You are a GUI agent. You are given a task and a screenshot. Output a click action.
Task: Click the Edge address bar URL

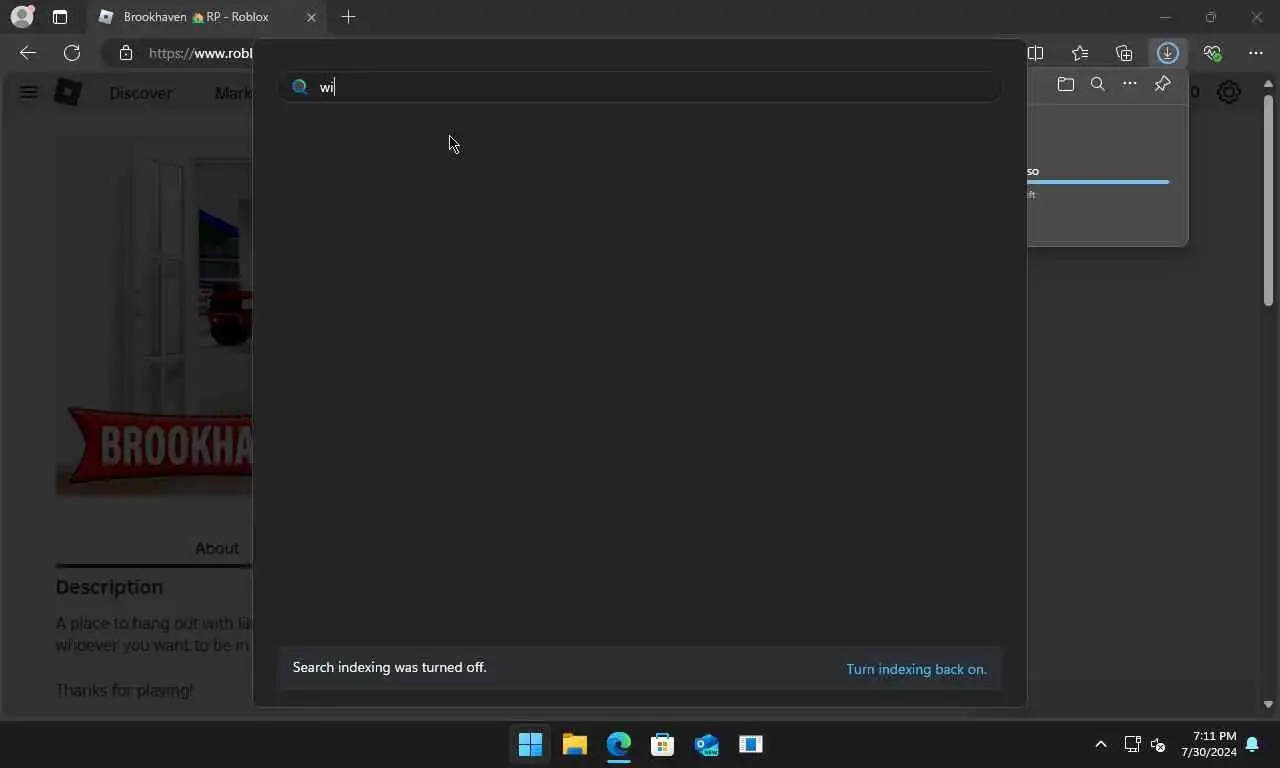point(200,53)
